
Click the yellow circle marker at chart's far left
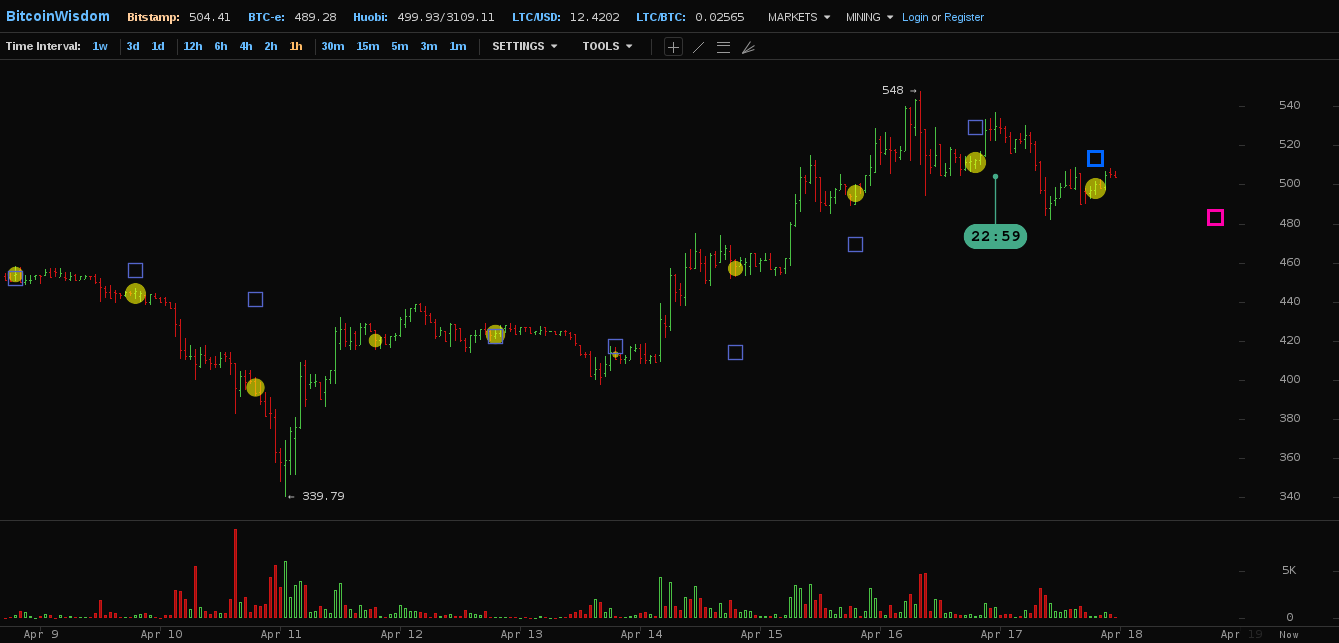15,274
